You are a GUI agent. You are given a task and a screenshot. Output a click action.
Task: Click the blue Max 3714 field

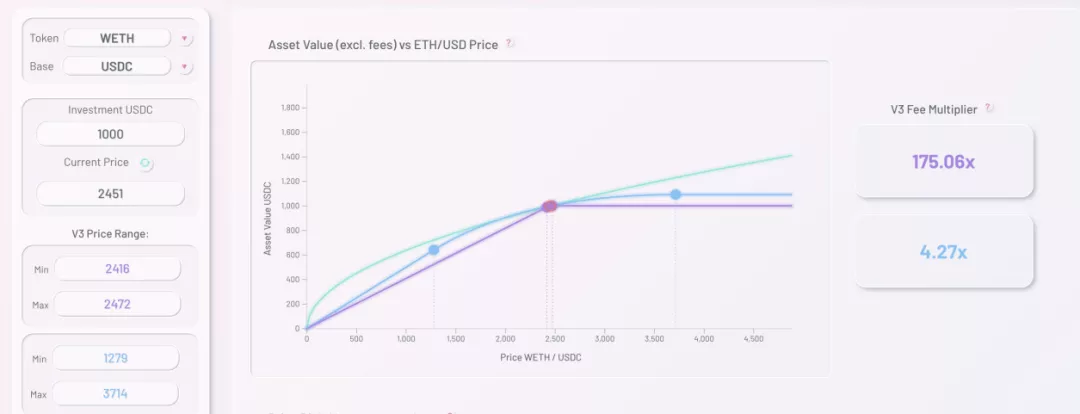[115, 393]
